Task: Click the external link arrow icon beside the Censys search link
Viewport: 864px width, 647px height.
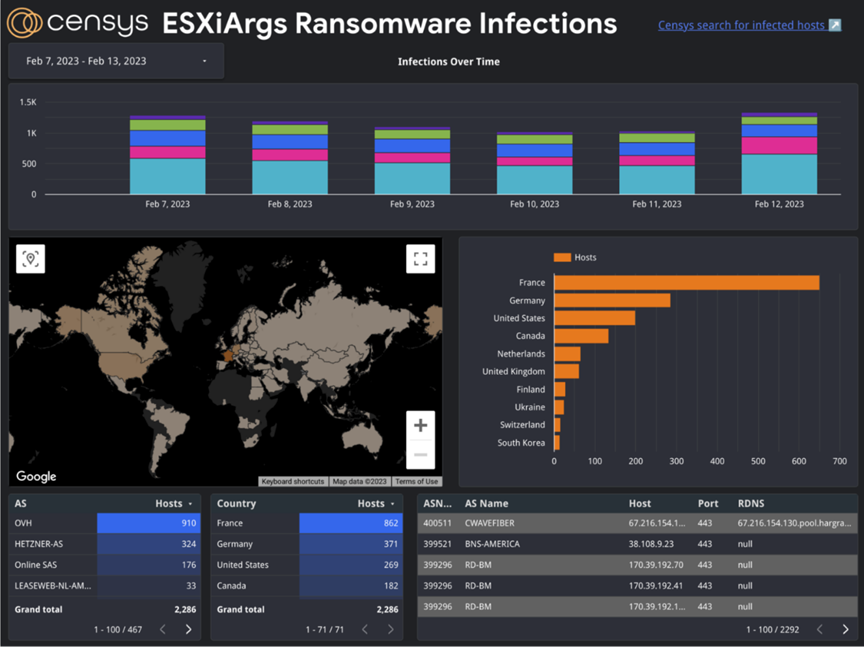Action: (835, 25)
